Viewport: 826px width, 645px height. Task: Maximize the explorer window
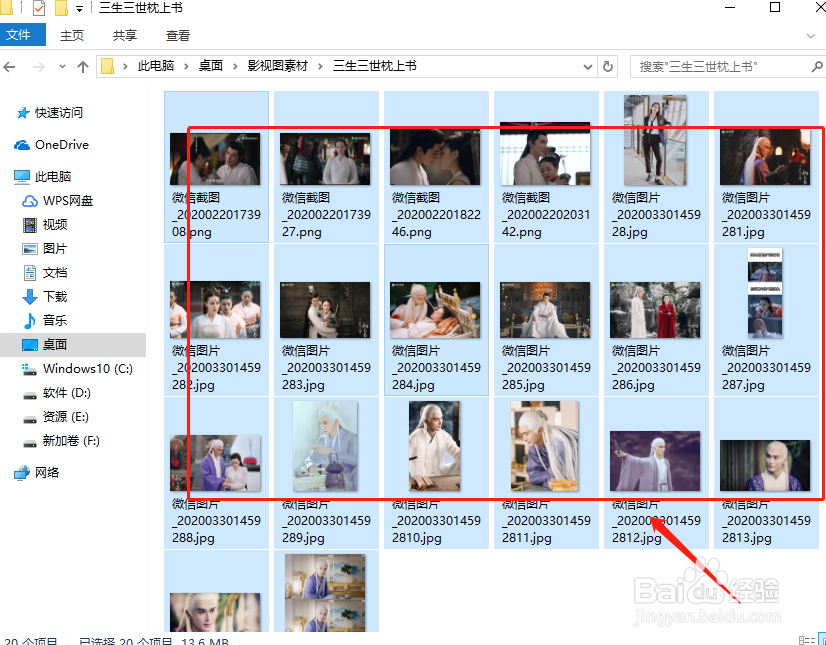(x=775, y=7)
